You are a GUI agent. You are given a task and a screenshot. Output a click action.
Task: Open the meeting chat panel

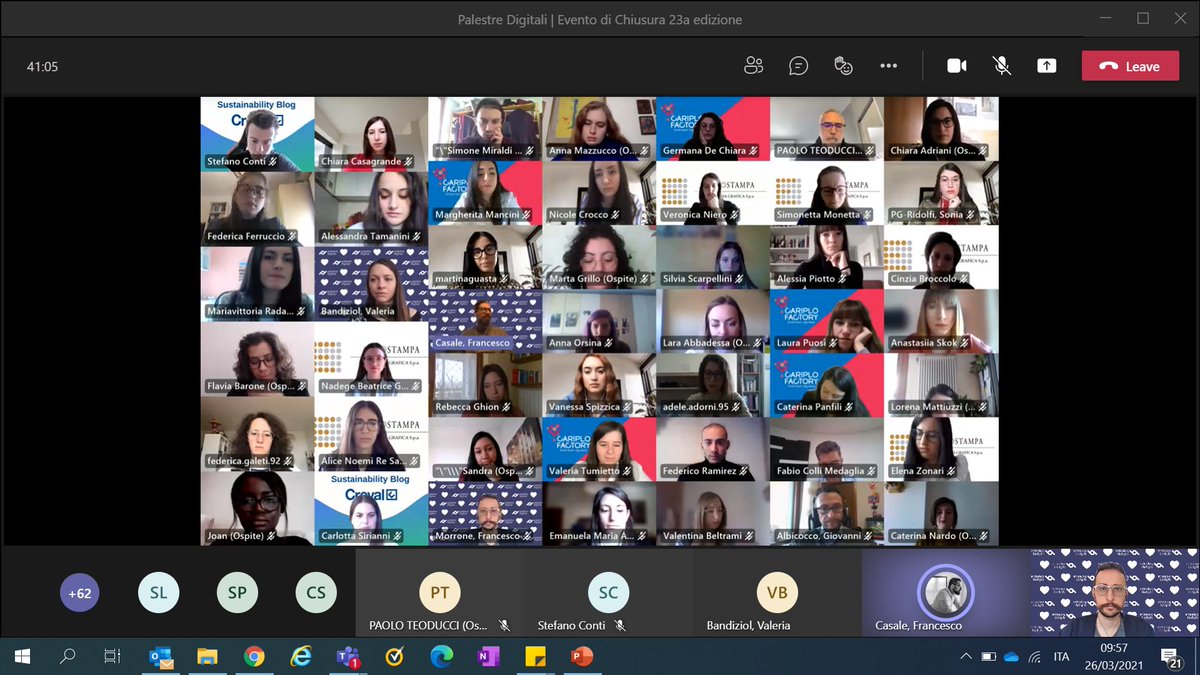(797, 65)
